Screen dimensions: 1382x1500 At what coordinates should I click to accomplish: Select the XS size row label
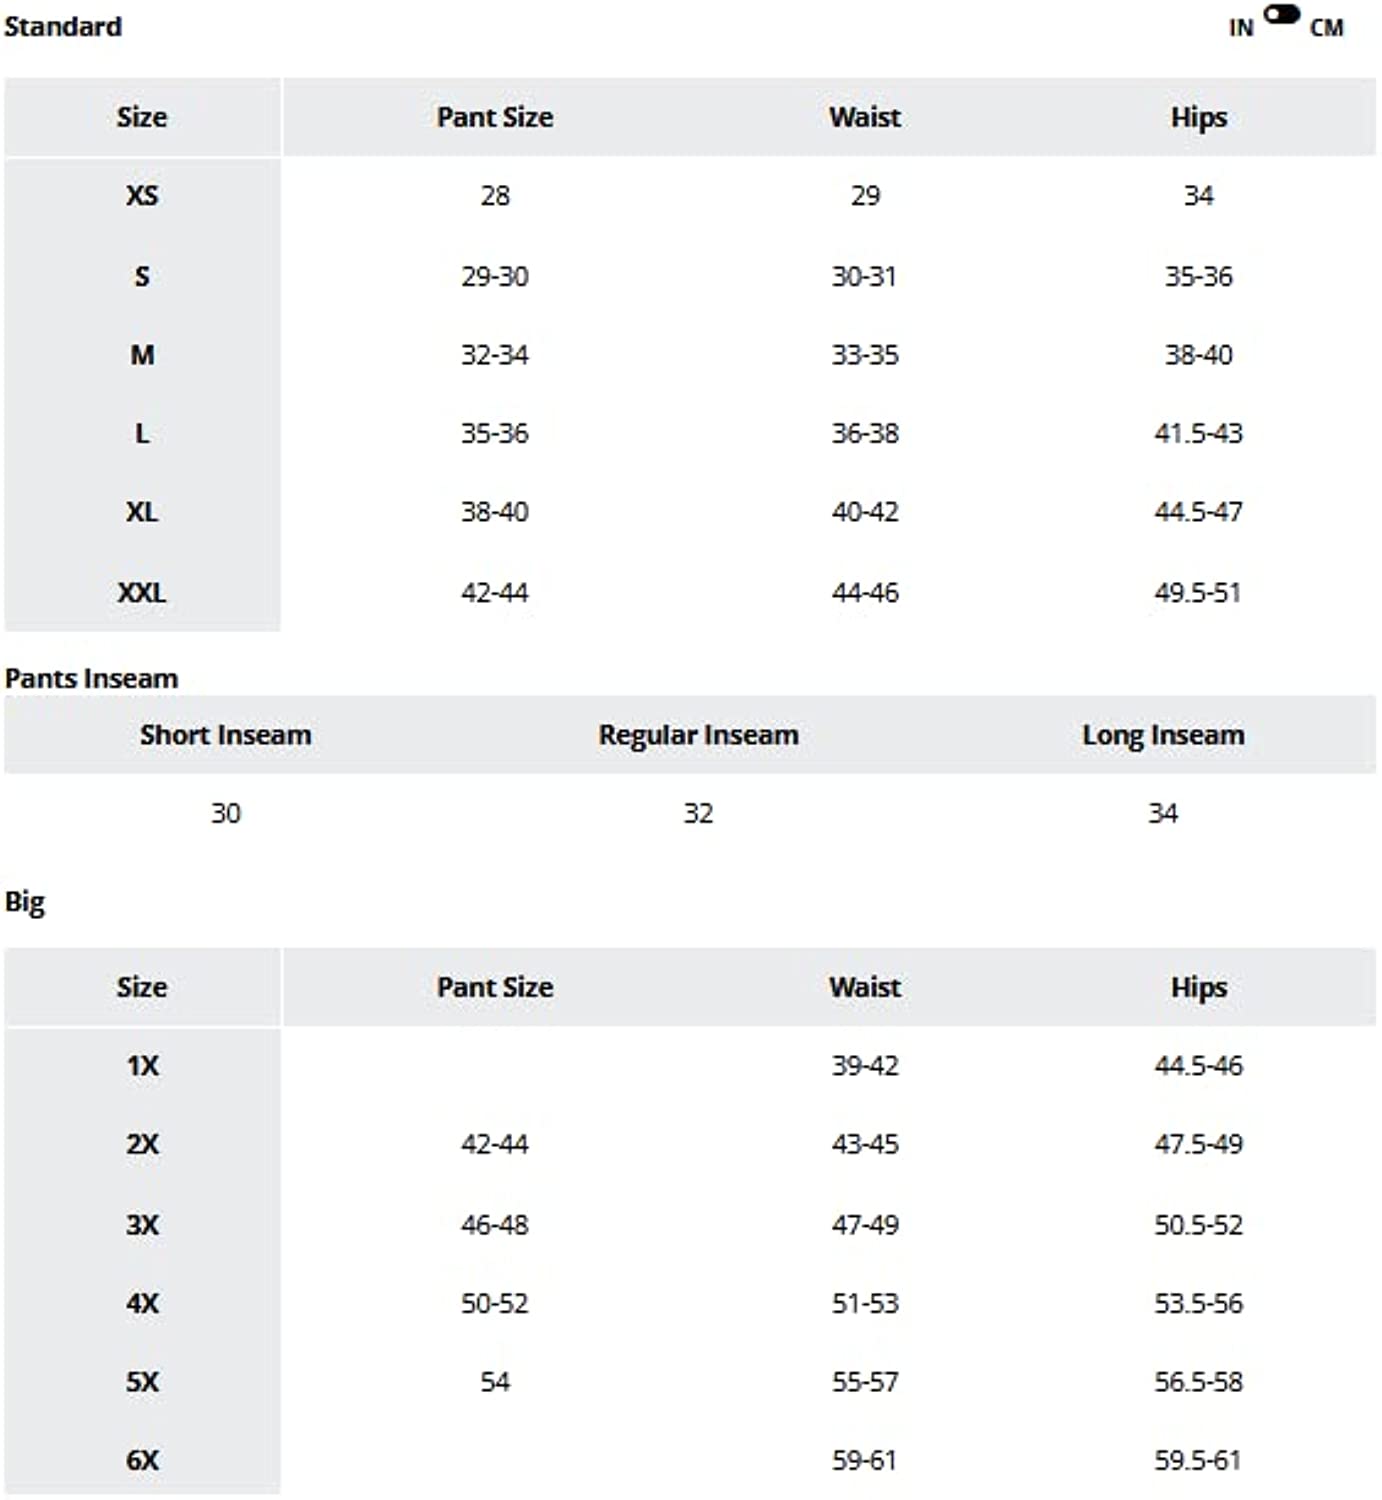pos(142,195)
